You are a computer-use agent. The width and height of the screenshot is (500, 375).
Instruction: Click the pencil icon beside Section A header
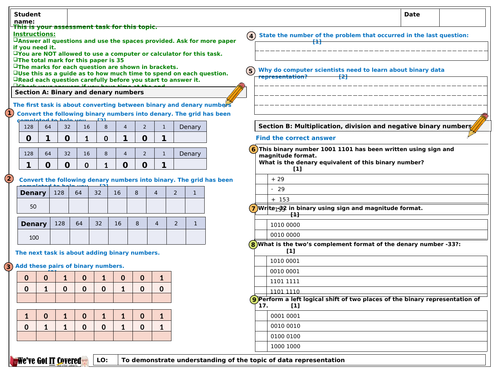(236, 93)
